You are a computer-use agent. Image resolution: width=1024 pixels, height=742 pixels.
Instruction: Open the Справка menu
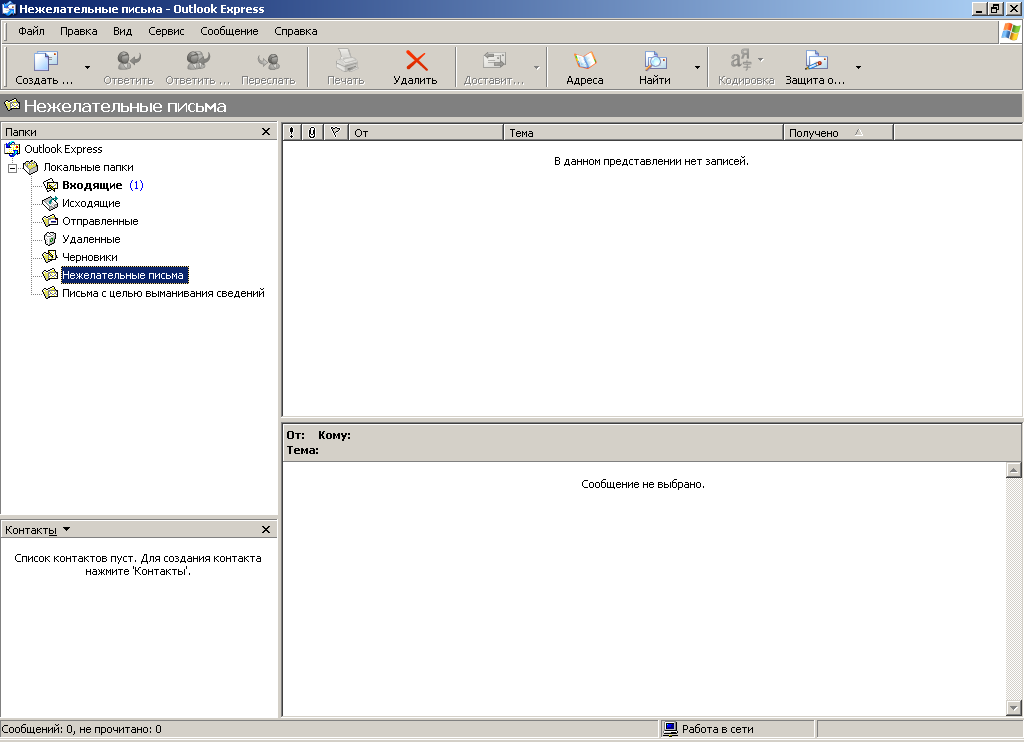[296, 31]
